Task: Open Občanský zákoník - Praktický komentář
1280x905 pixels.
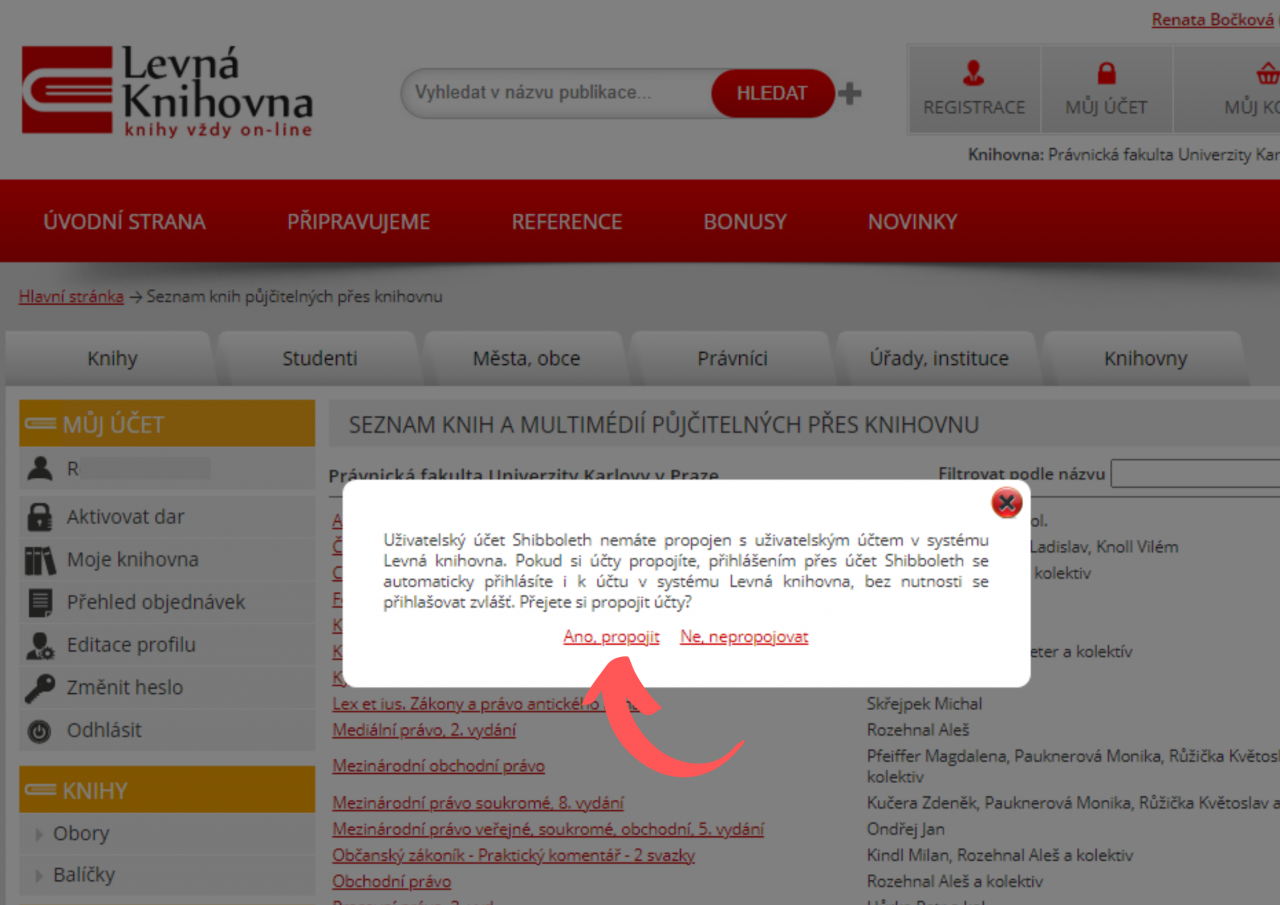Action: tap(513, 856)
